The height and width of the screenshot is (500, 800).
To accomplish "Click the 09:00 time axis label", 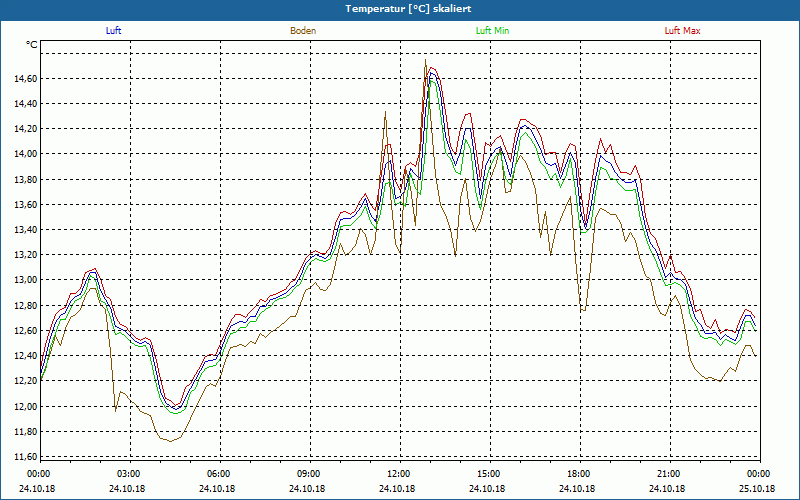I will (308, 474).
